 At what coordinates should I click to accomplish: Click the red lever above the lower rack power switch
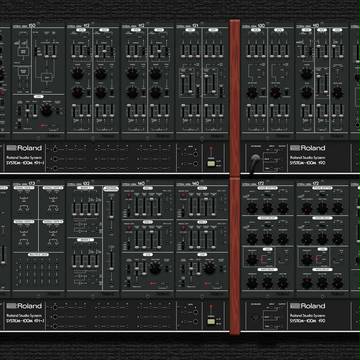pyautogui.click(x=211, y=309)
